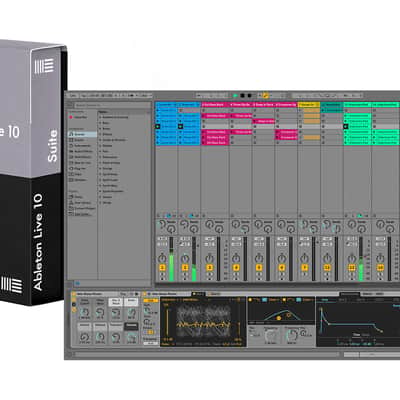Open User Library under Places

point(82,203)
